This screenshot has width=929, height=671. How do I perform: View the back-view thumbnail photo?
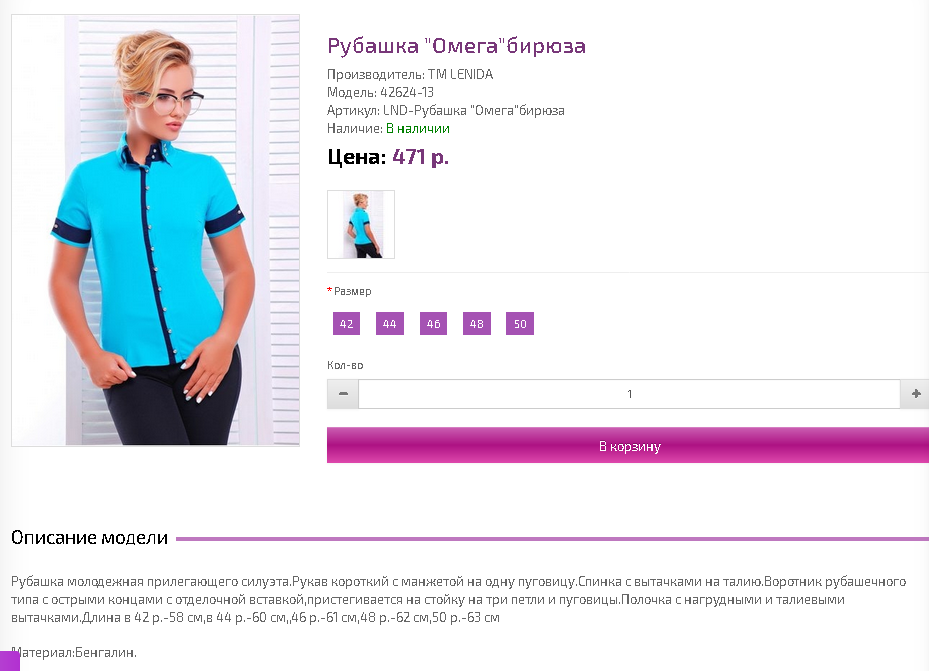361,224
